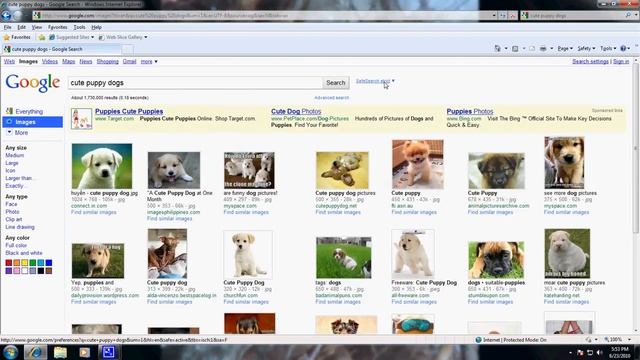Open the Safety dropdown menu

tap(586, 48)
